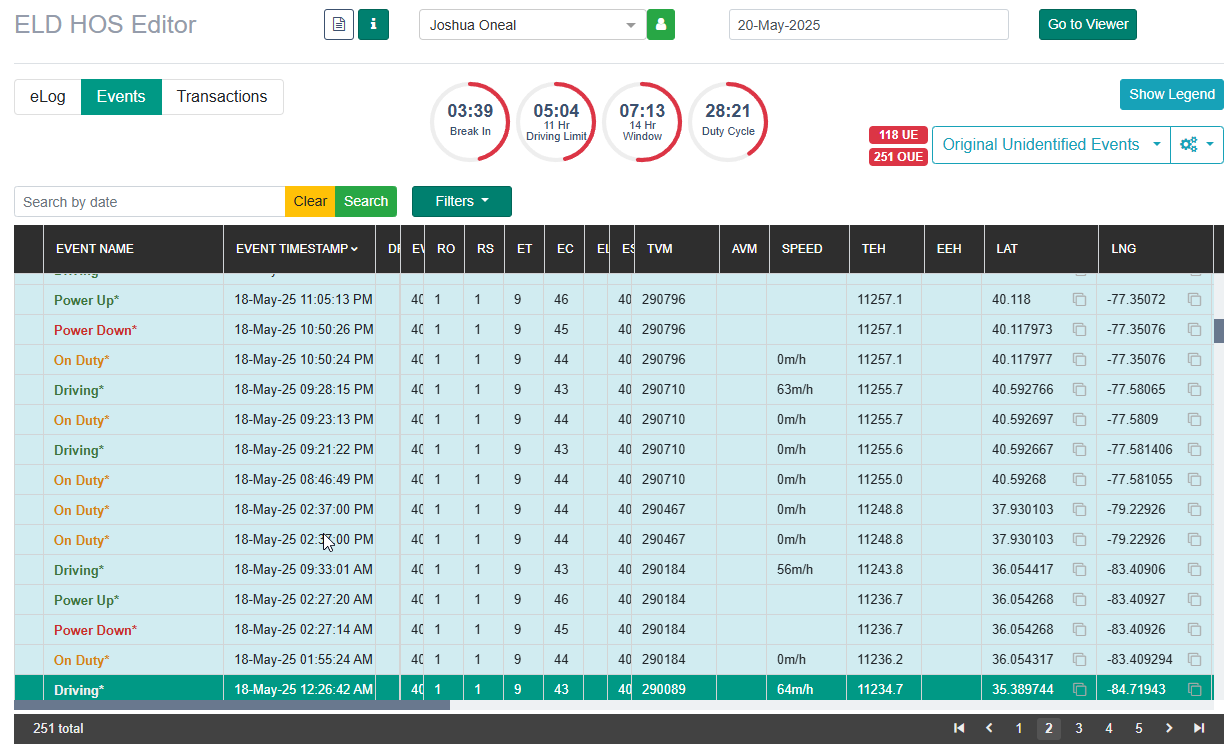Copy latitude 40.118 in Power Up row
The image size is (1226, 755).
(1079, 300)
